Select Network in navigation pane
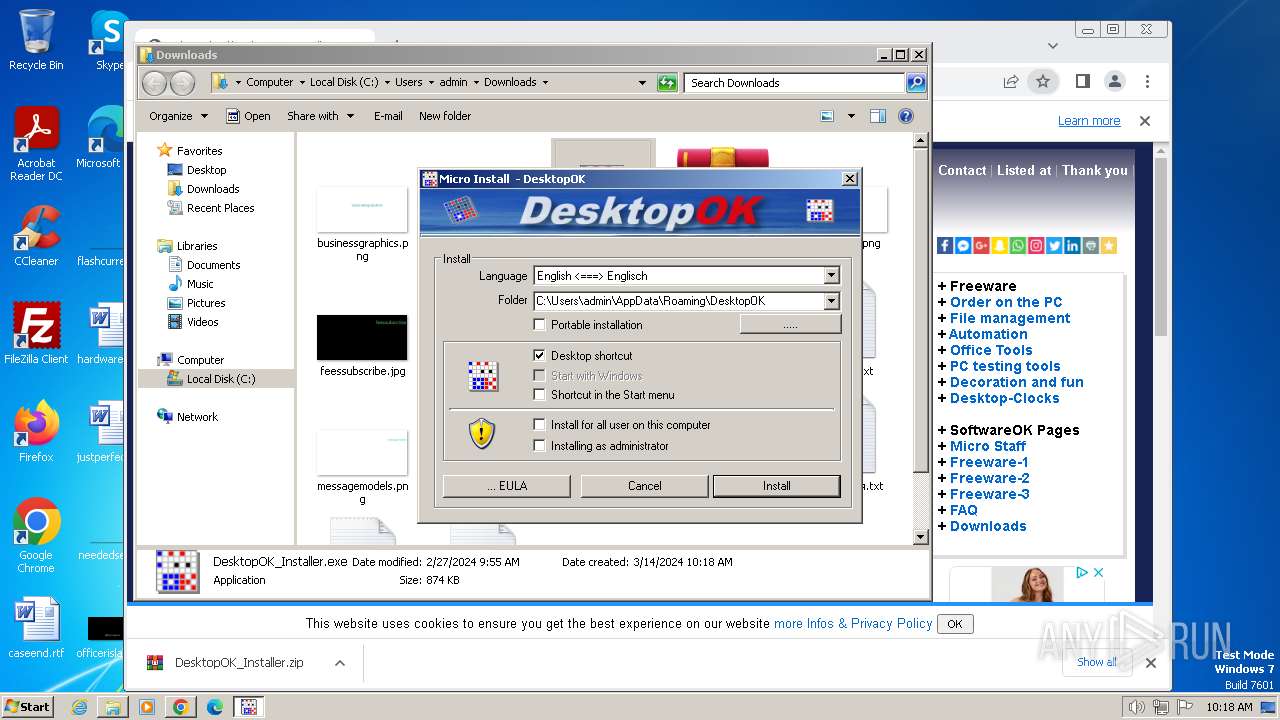This screenshot has width=1280, height=720. [x=197, y=417]
